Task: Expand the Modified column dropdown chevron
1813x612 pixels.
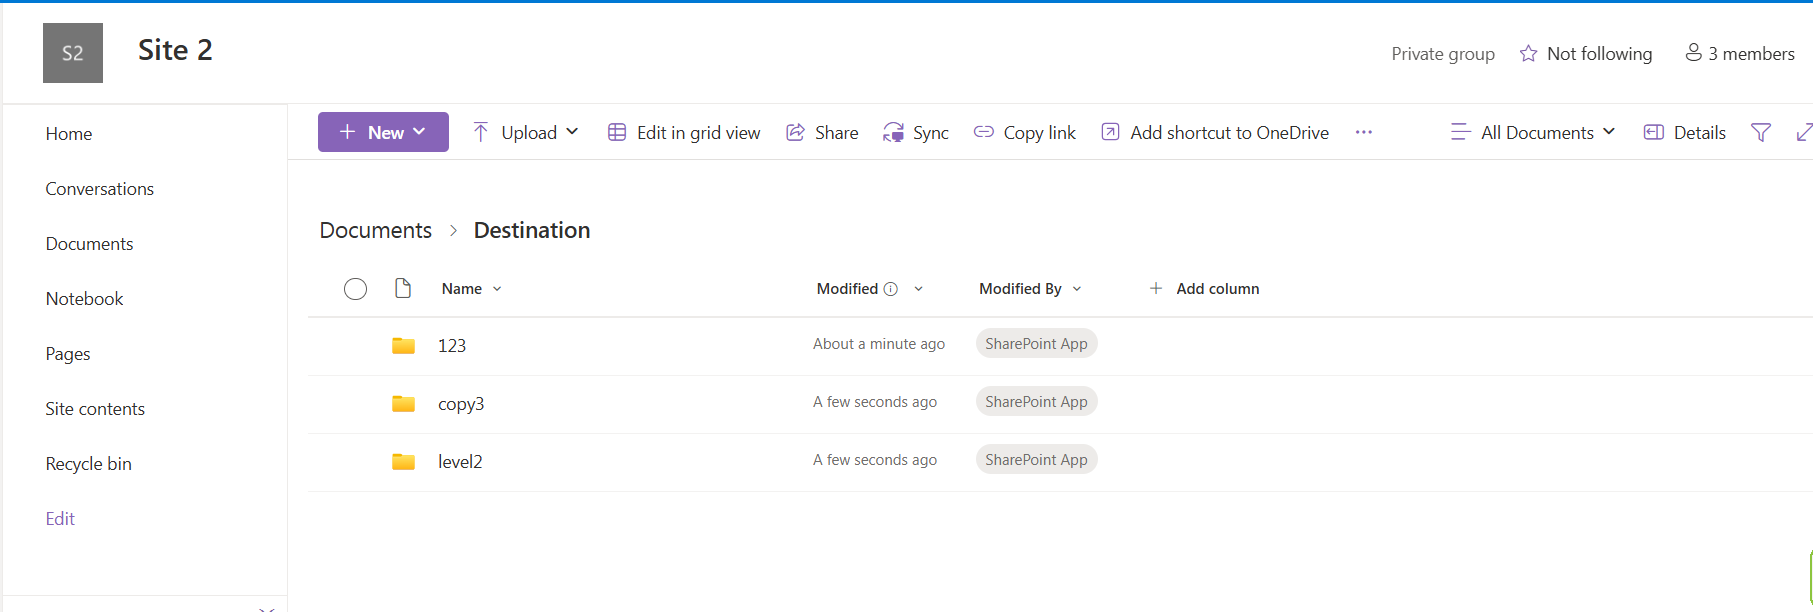Action: click(x=918, y=289)
